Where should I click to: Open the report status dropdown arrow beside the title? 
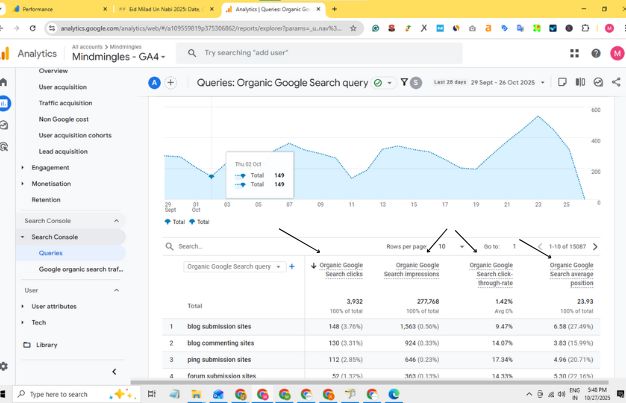click(x=389, y=83)
